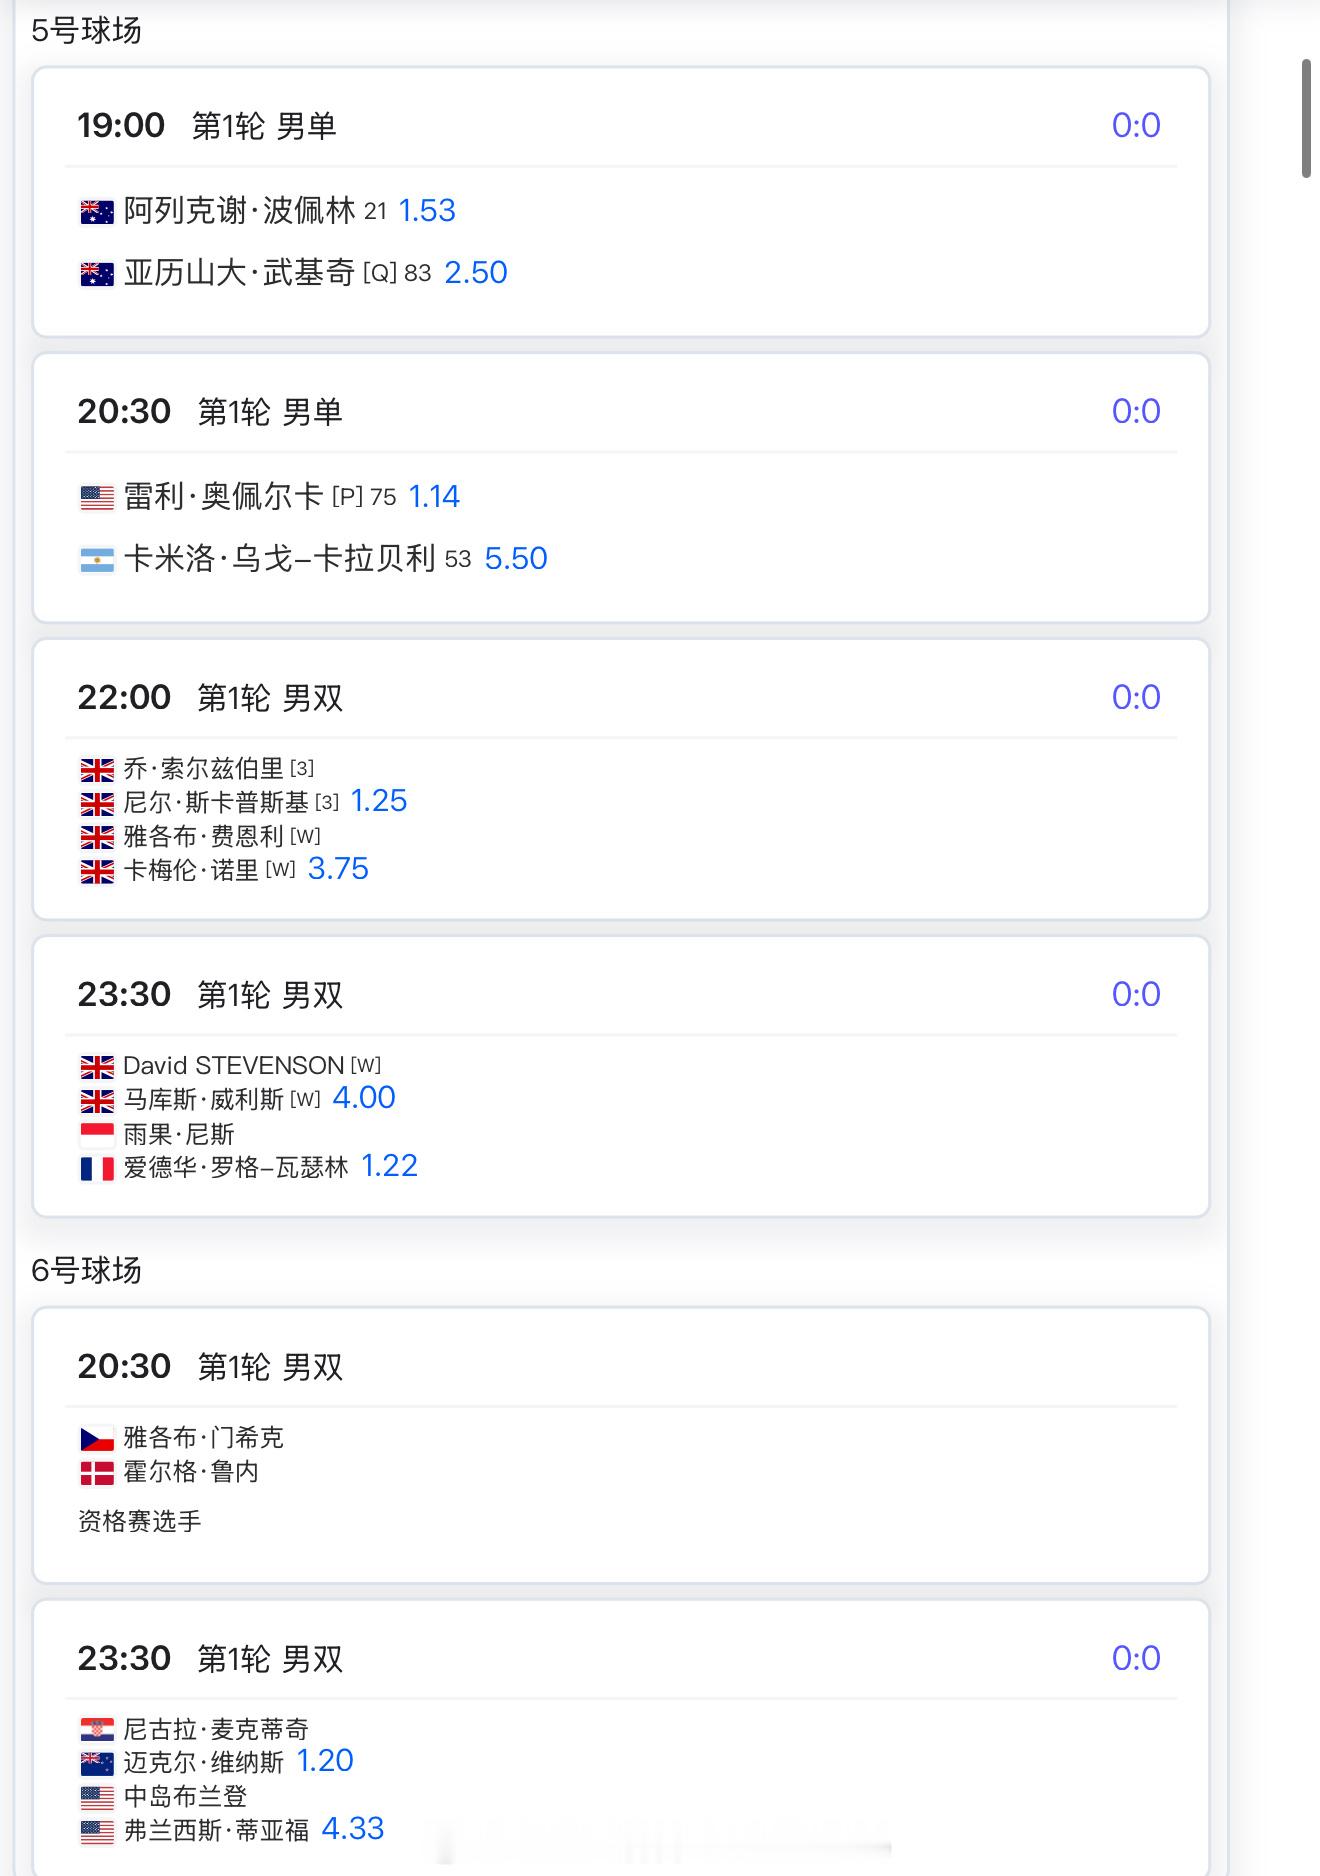Select odds 1.25 for 索尔兹伯里/斯卡普斯基
1320x1876 pixels.
(379, 800)
